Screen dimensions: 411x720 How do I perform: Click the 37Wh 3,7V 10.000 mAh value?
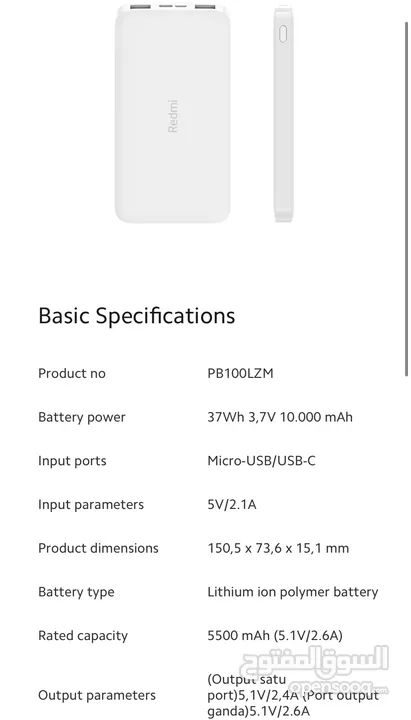click(x=280, y=417)
